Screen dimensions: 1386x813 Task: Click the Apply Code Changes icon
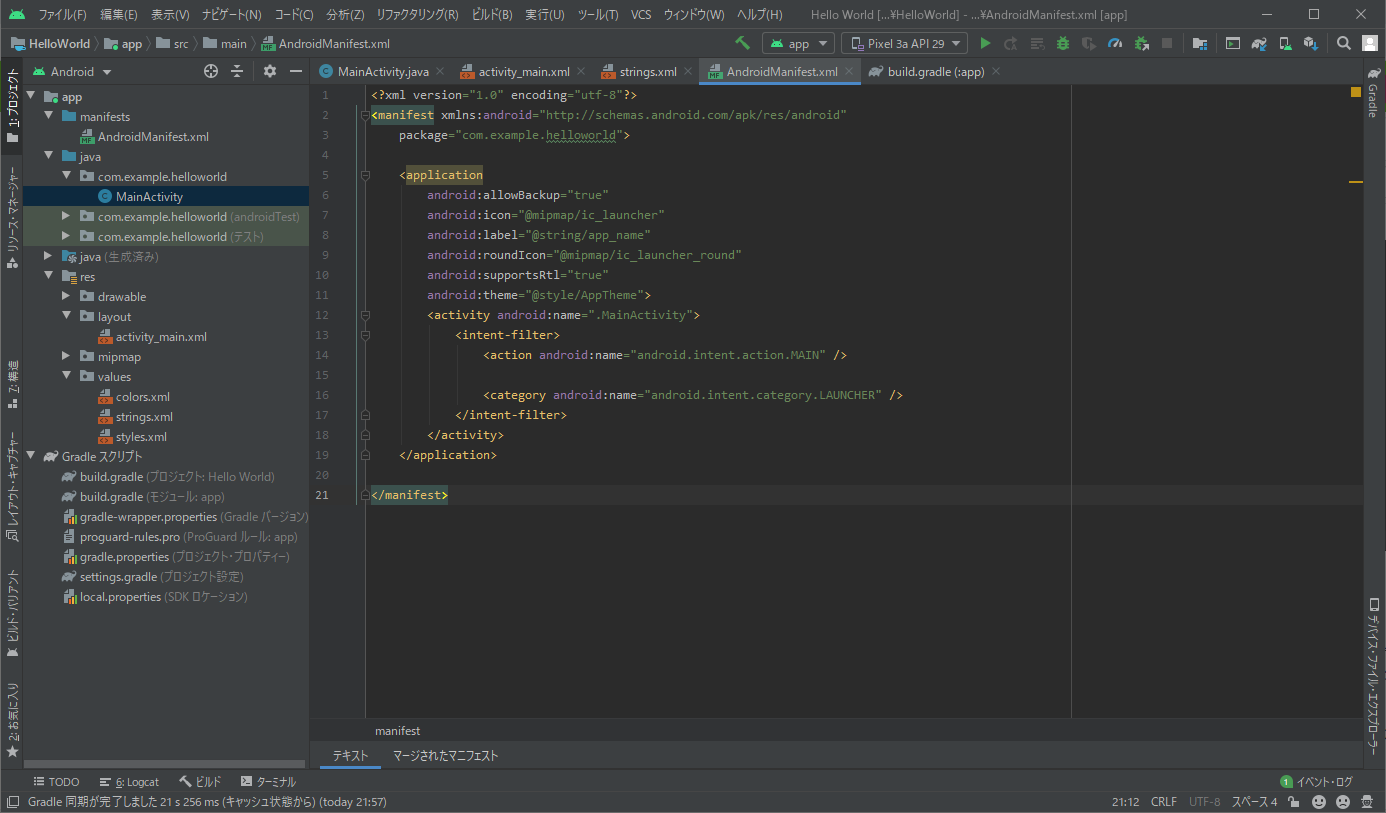[x=1037, y=43]
